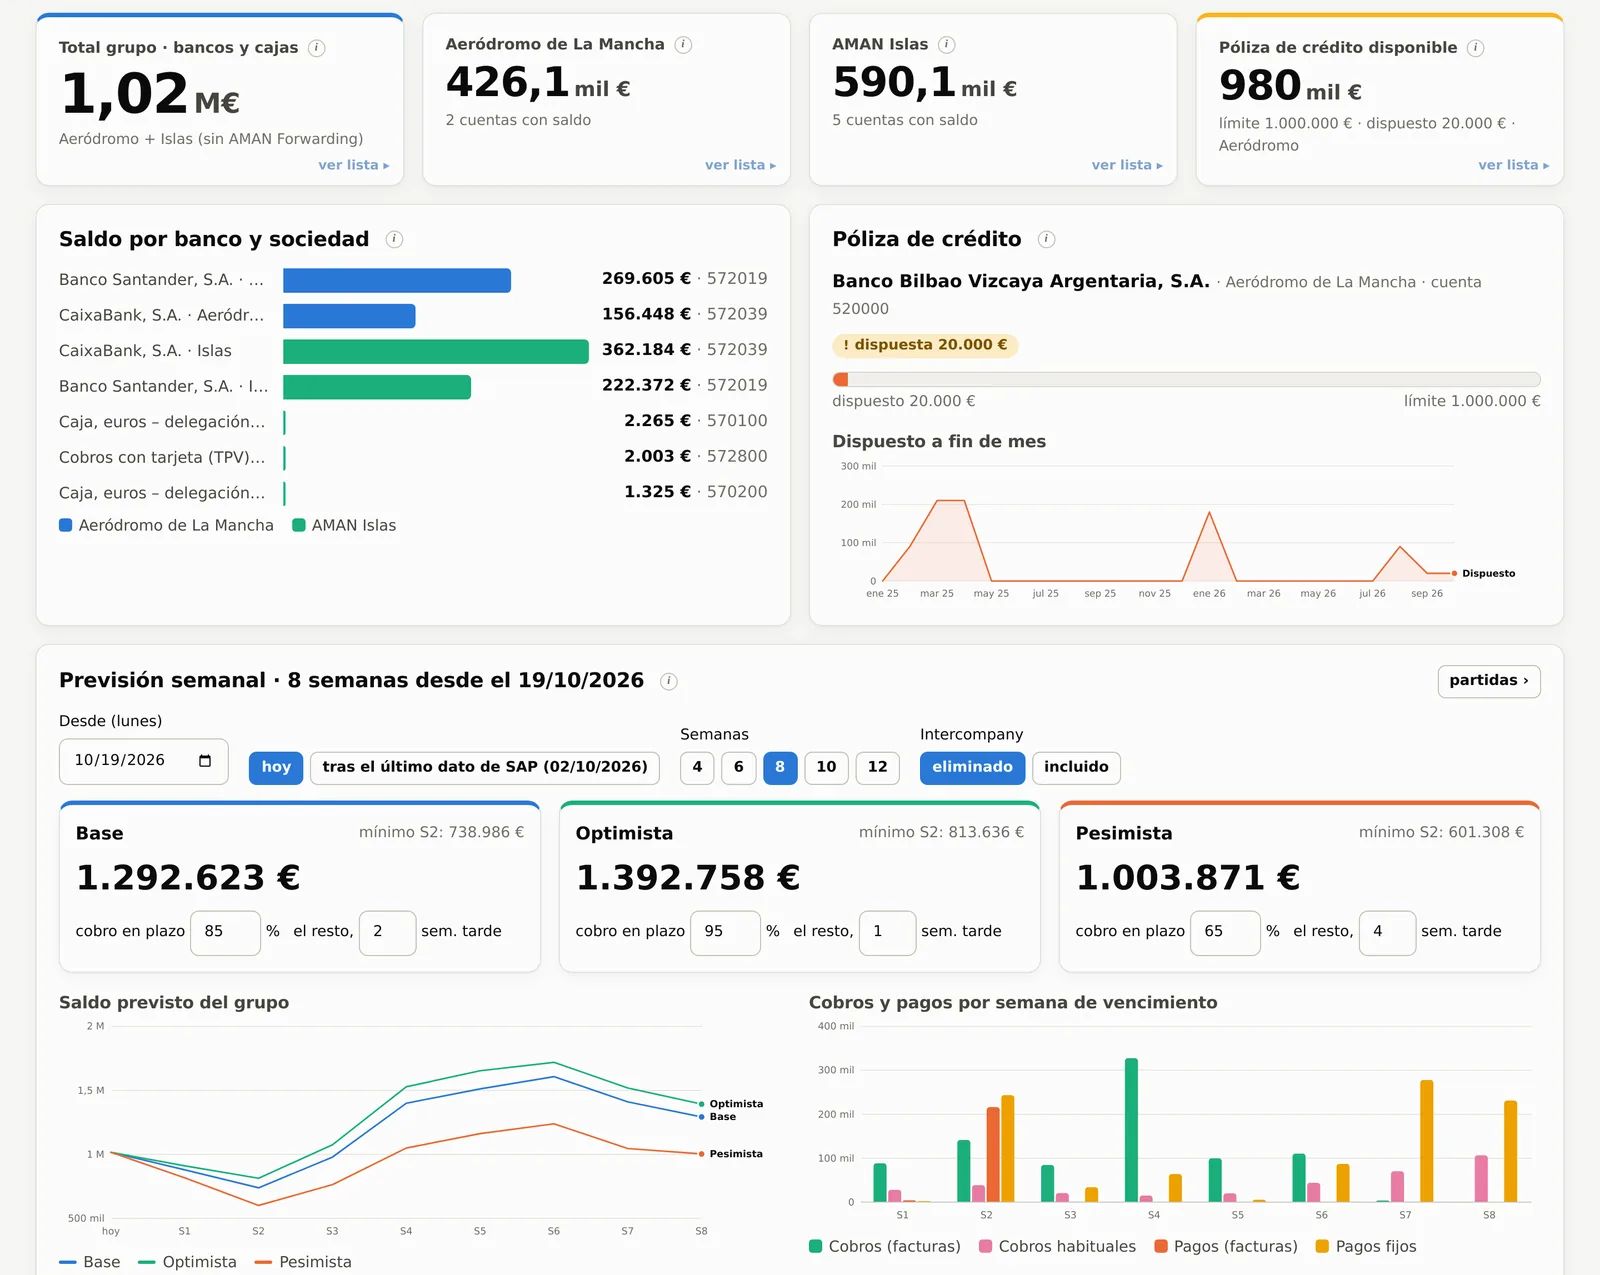This screenshot has width=1600, height=1275.
Task: Click AMAN Islas green legend swatch
Action: click(298, 525)
